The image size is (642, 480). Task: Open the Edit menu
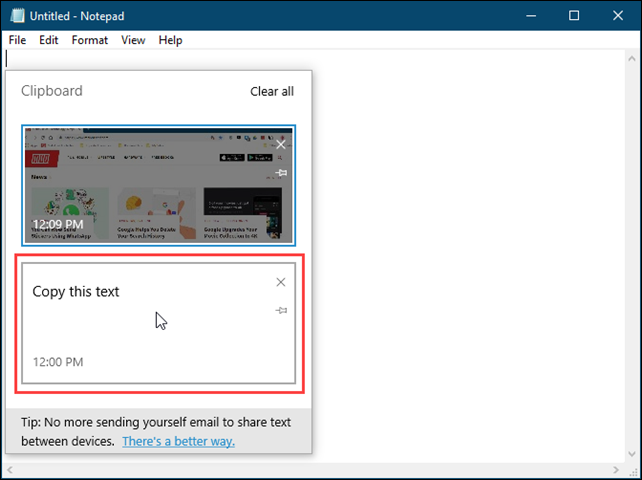(49, 40)
